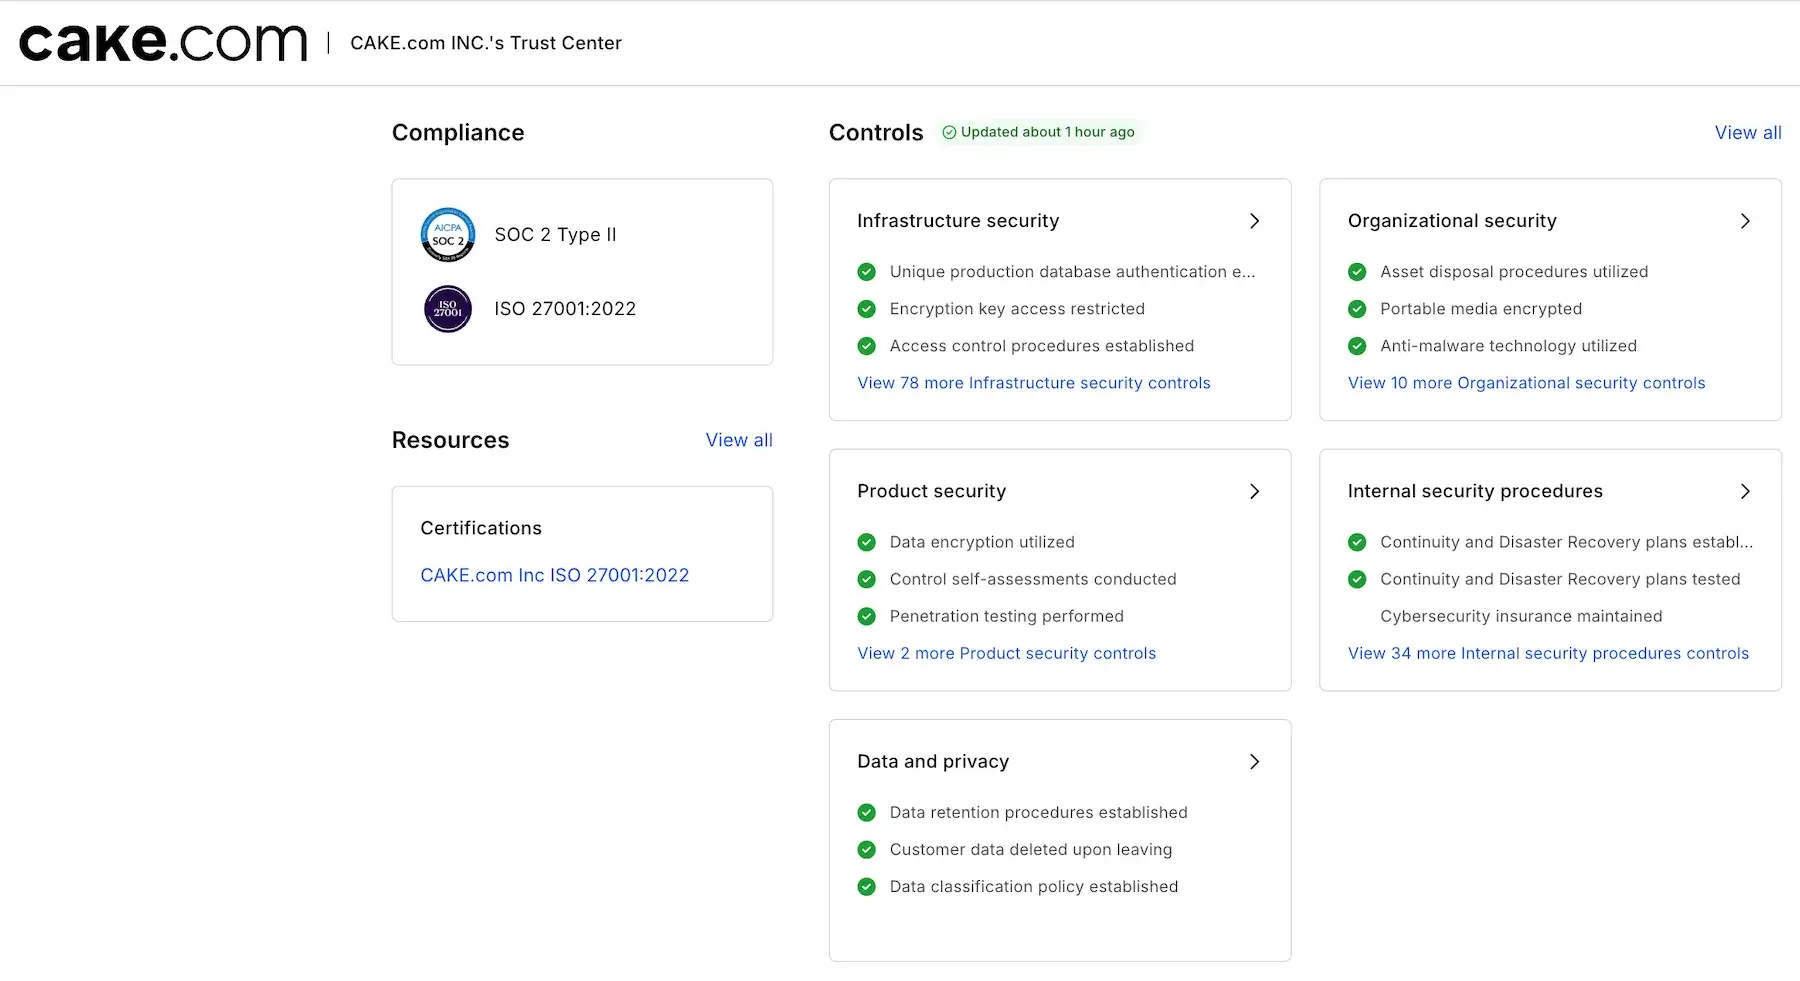Click green check beside Access control procedures established
The height and width of the screenshot is (981, 1800).
pyautogui.click(x=867, y=346)
